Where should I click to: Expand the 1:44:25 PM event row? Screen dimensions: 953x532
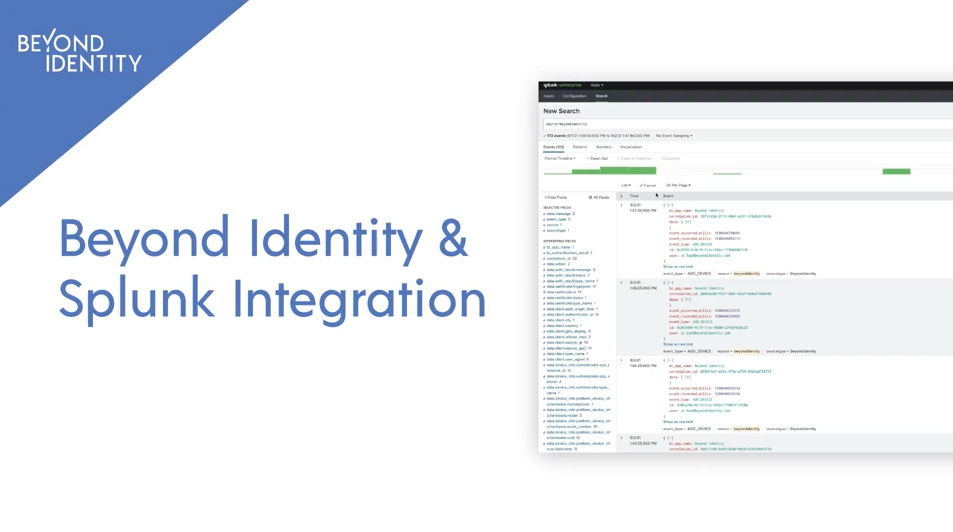[621, 361]
